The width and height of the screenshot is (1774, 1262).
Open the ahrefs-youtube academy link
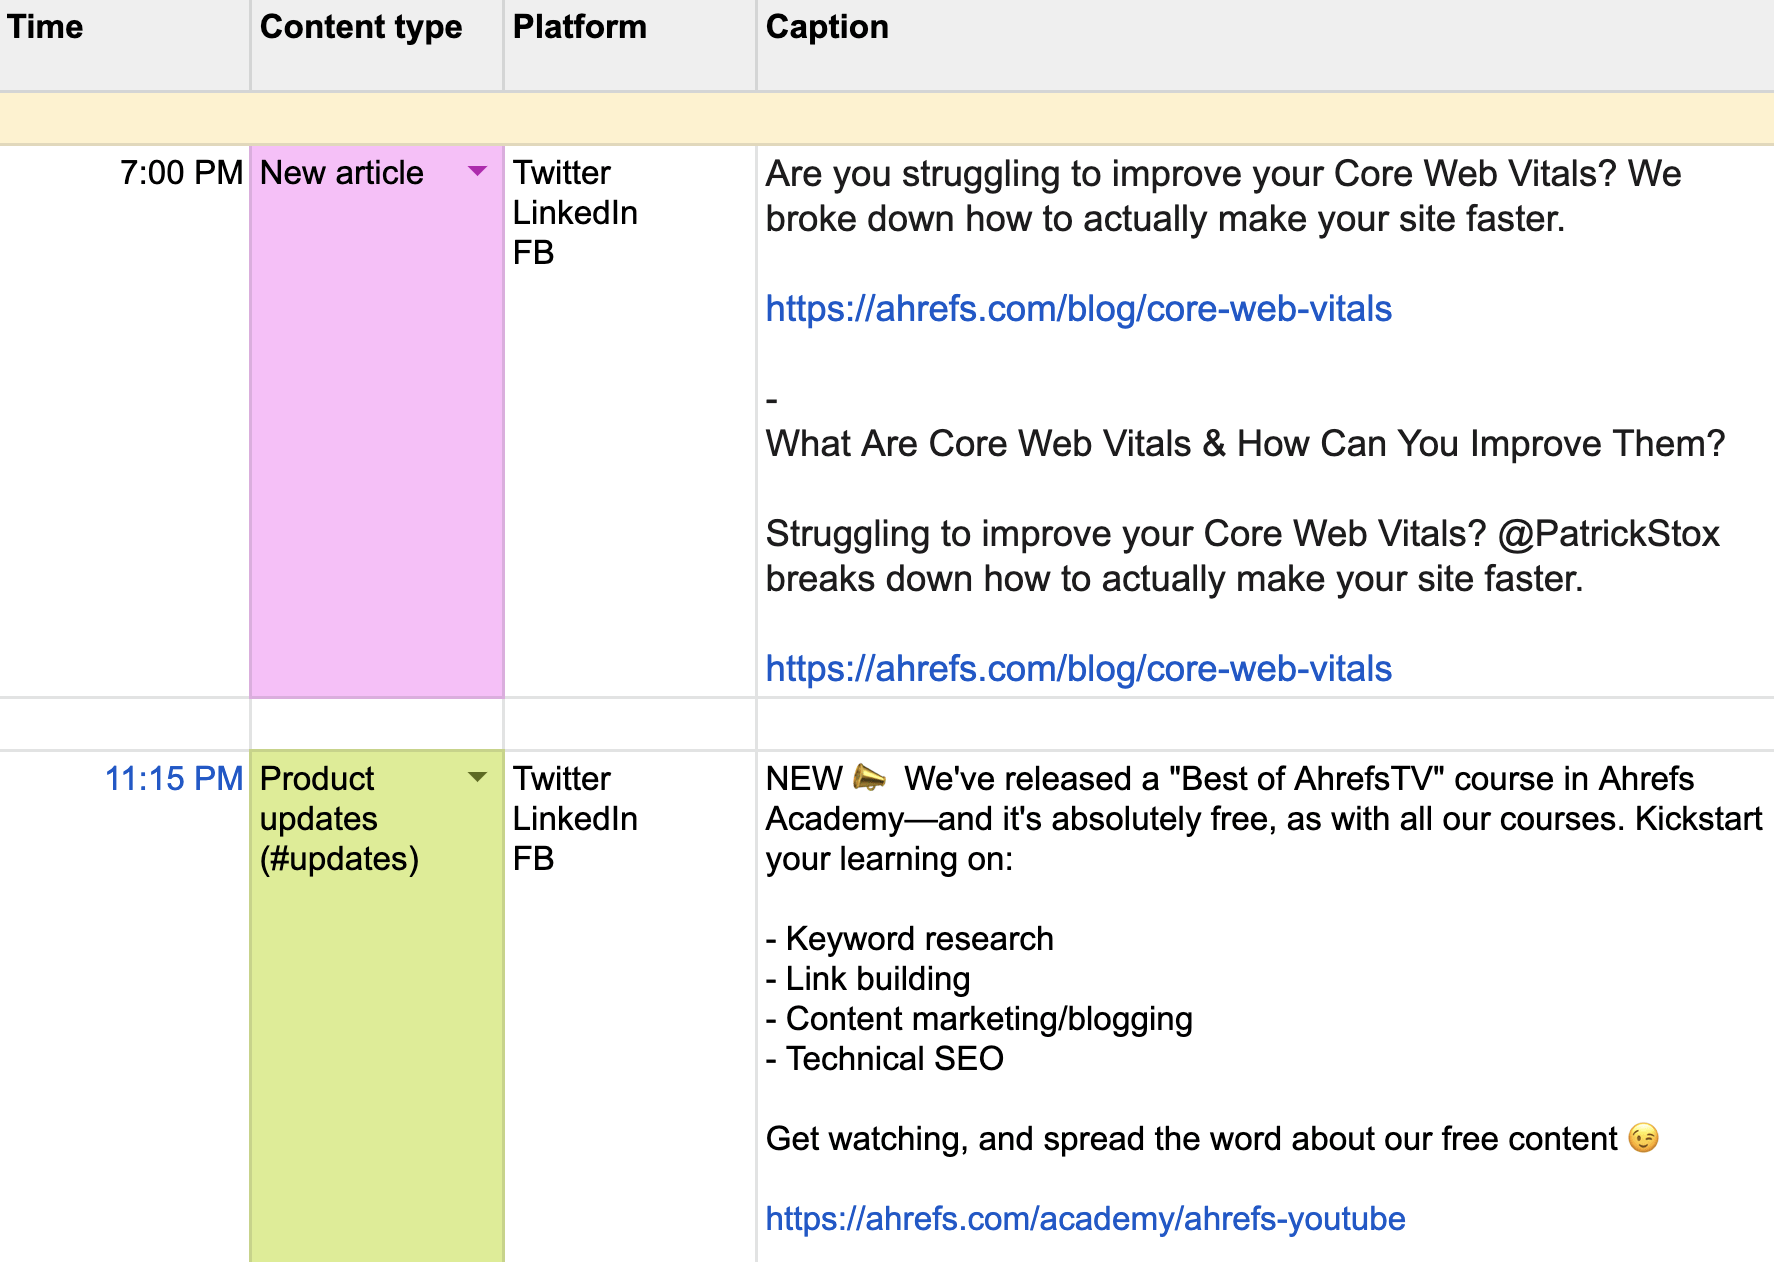point(1085,1219)
